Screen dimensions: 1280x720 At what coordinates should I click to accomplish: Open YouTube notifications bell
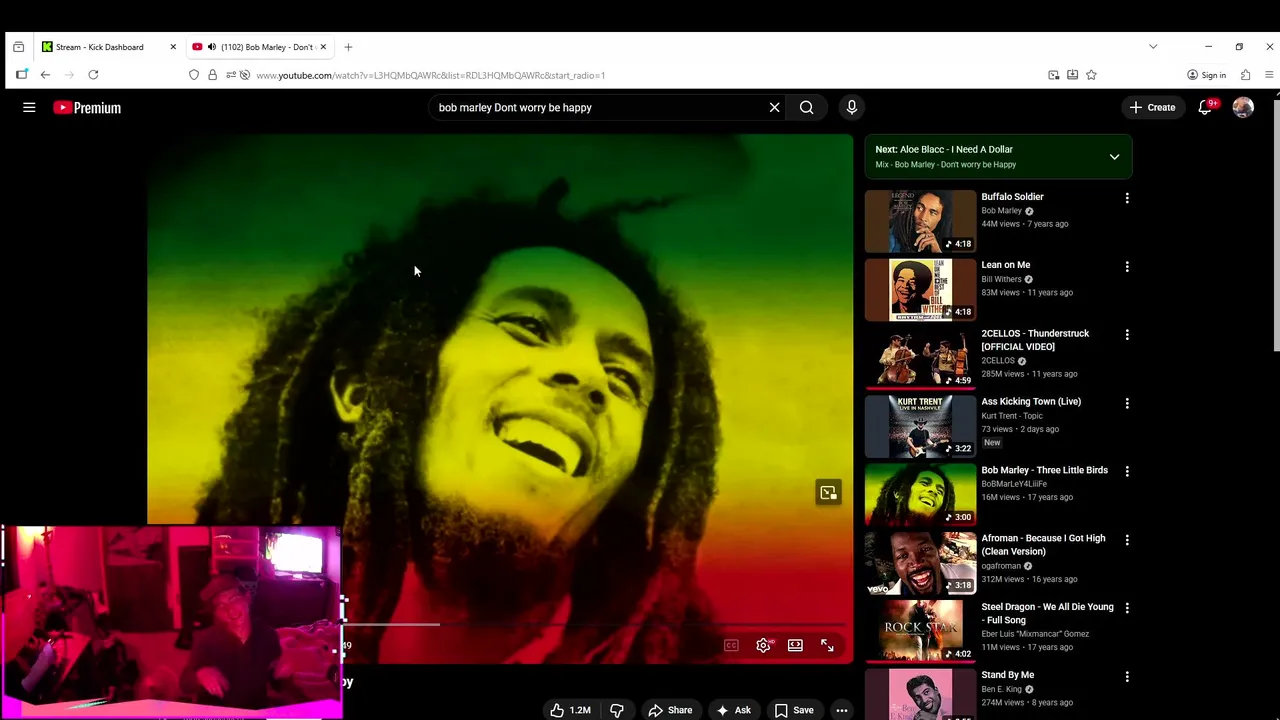point(1205,107)
